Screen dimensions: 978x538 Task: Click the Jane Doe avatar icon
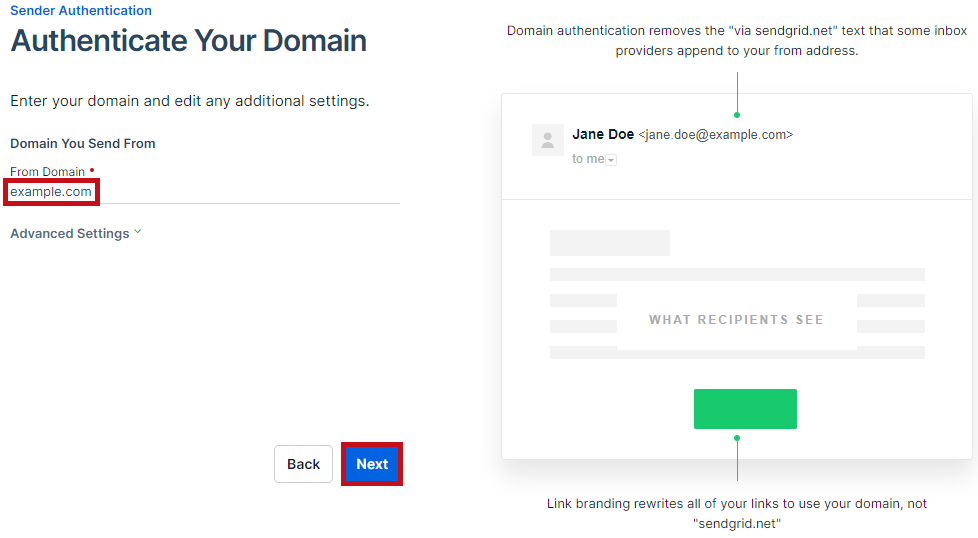pyautogui.click(x=548, y=140)
